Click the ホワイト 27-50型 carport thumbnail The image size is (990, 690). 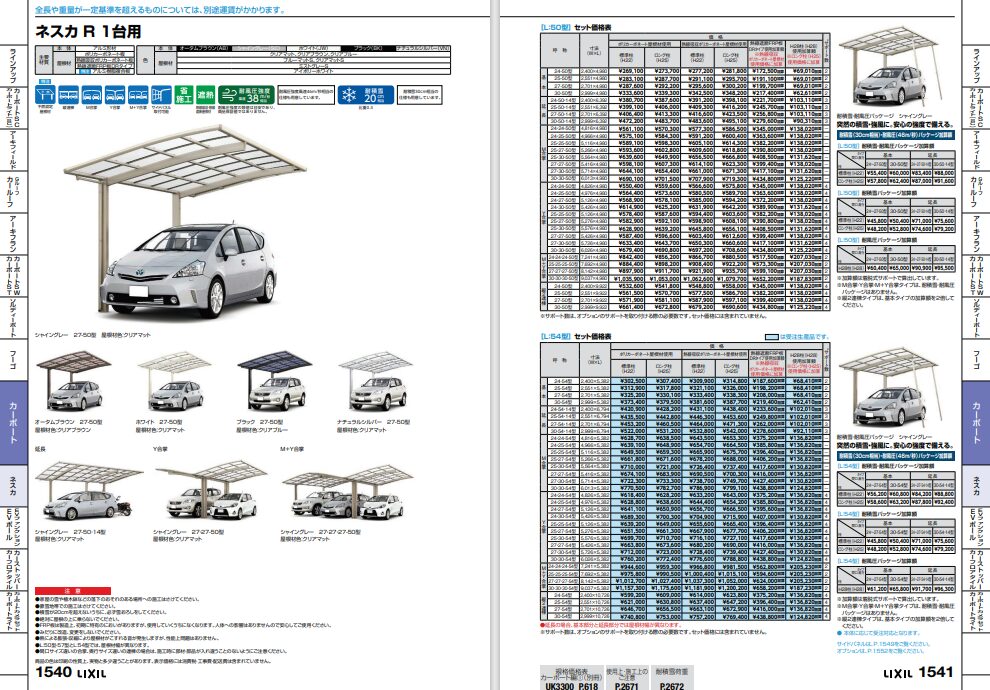point(174,382)
